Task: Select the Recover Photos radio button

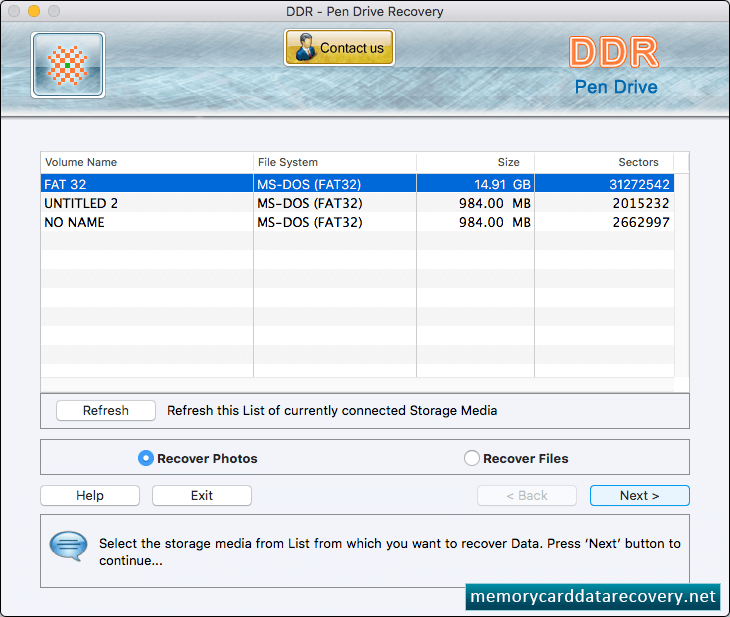Action: pyautogui.click(x=146, y=458)
